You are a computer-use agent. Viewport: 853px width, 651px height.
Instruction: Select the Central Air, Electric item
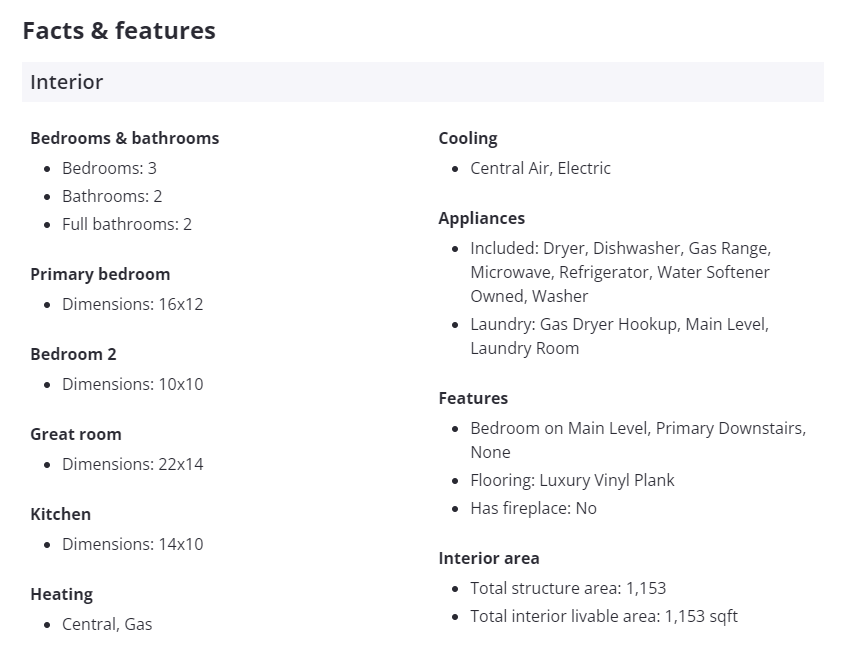tap(540, 168)
